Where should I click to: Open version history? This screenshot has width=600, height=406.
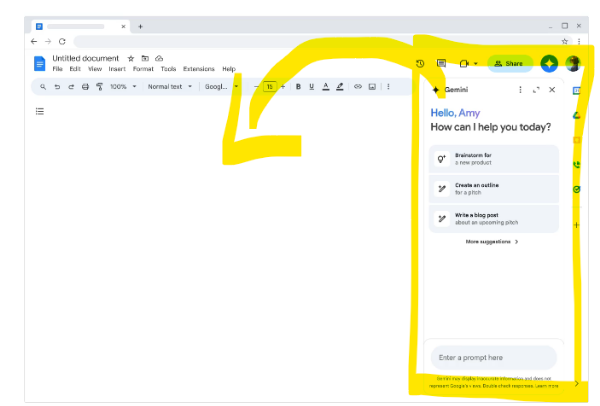420,64
